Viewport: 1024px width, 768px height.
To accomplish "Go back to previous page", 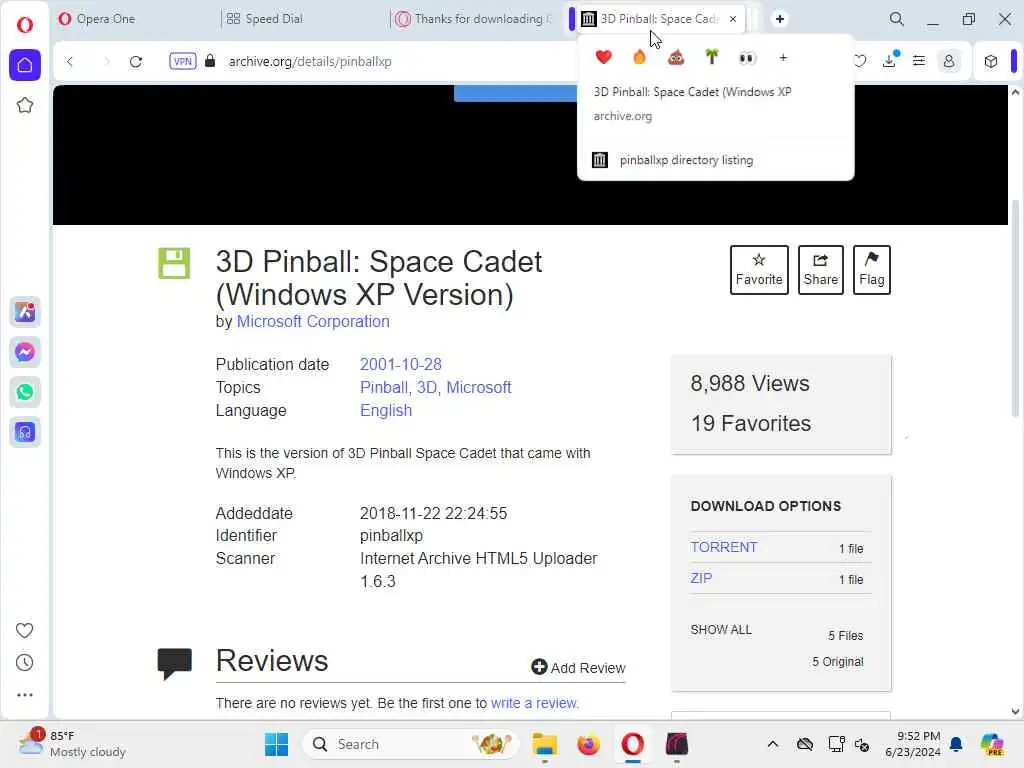I will coord(70,61).
